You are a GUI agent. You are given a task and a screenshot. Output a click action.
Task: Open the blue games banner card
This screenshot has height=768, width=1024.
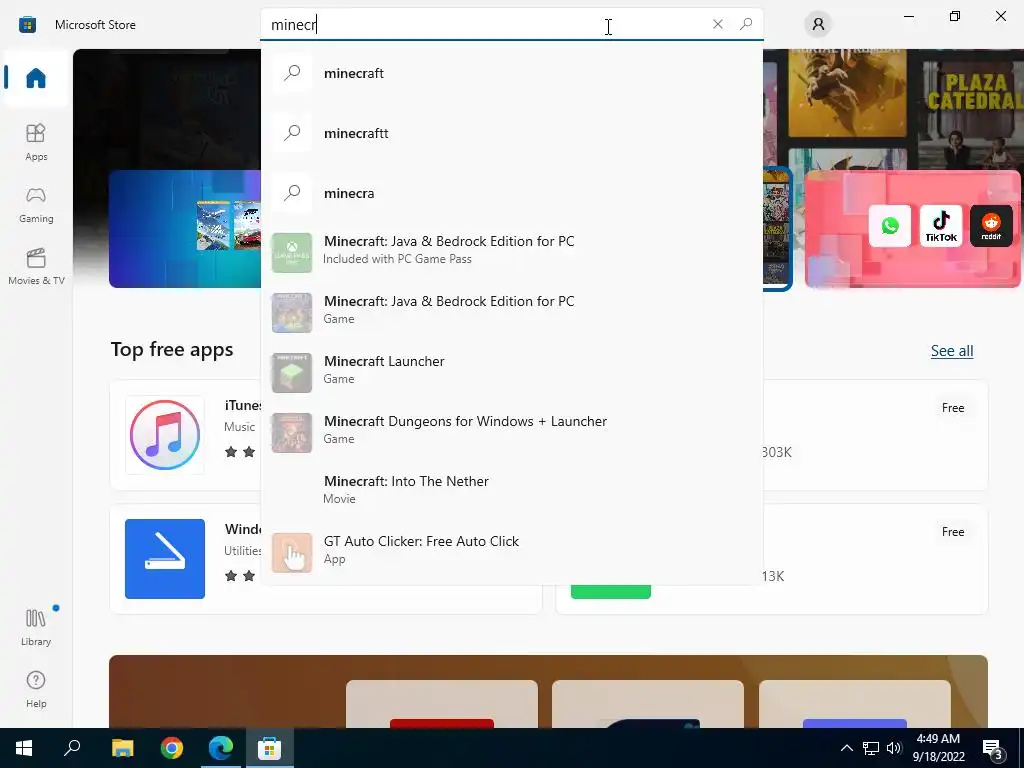click(185, 229)
